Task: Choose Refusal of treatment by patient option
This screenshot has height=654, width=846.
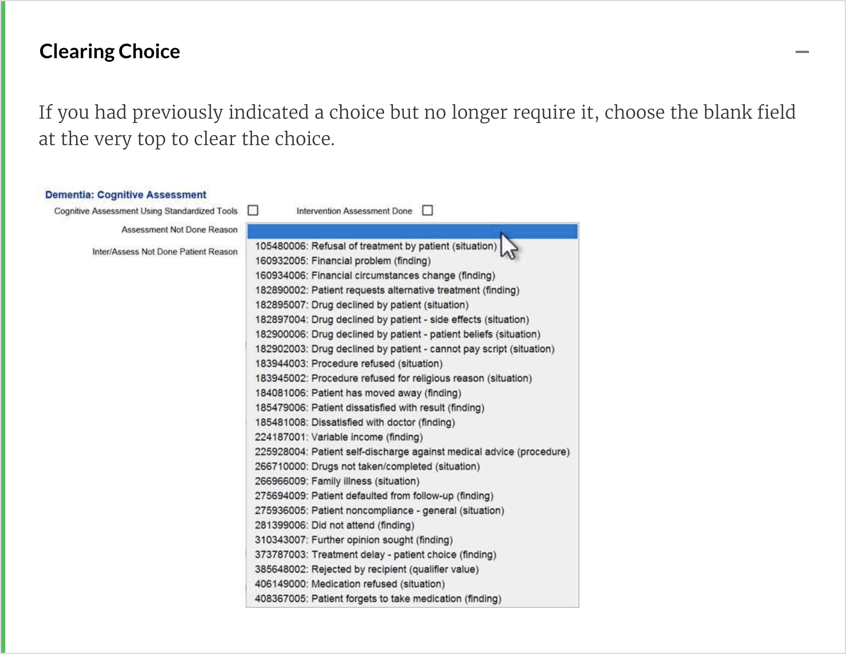Action: tap(375, 246)
